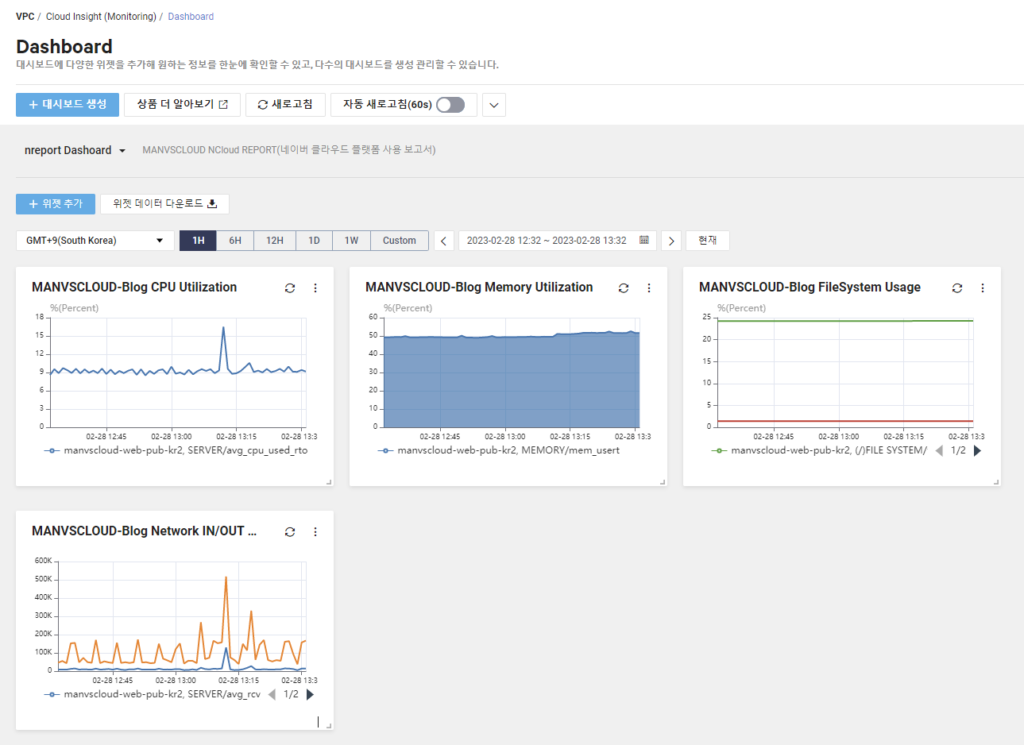This screenshot has height=745, width=1024.
Task: Refresh the Memory Utilization widget
Action: [623, 288]
